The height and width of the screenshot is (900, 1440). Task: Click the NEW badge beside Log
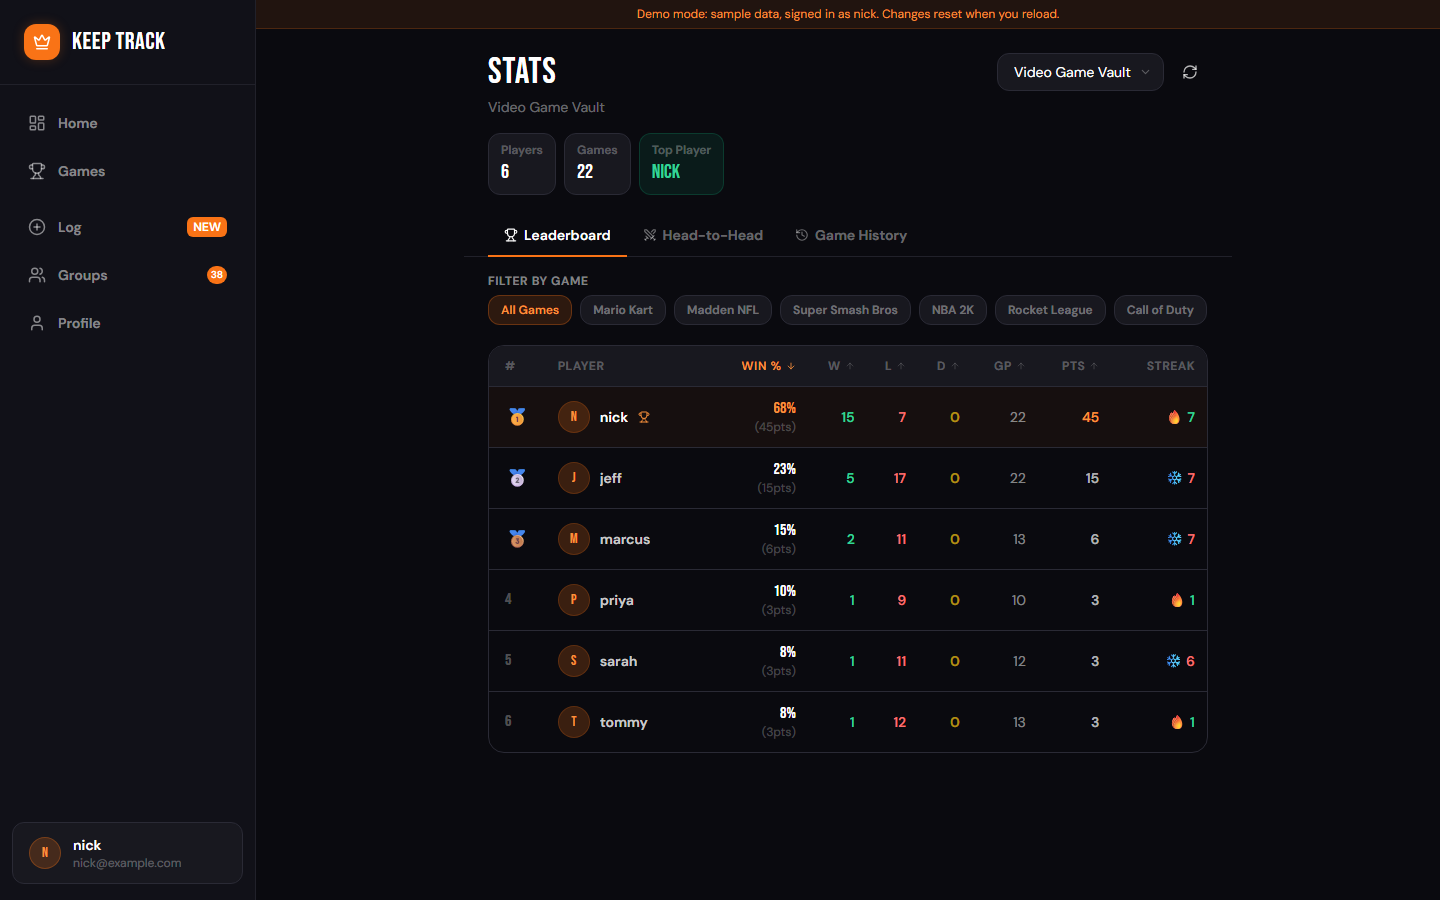pyautogui.click(x=207, y=227)
